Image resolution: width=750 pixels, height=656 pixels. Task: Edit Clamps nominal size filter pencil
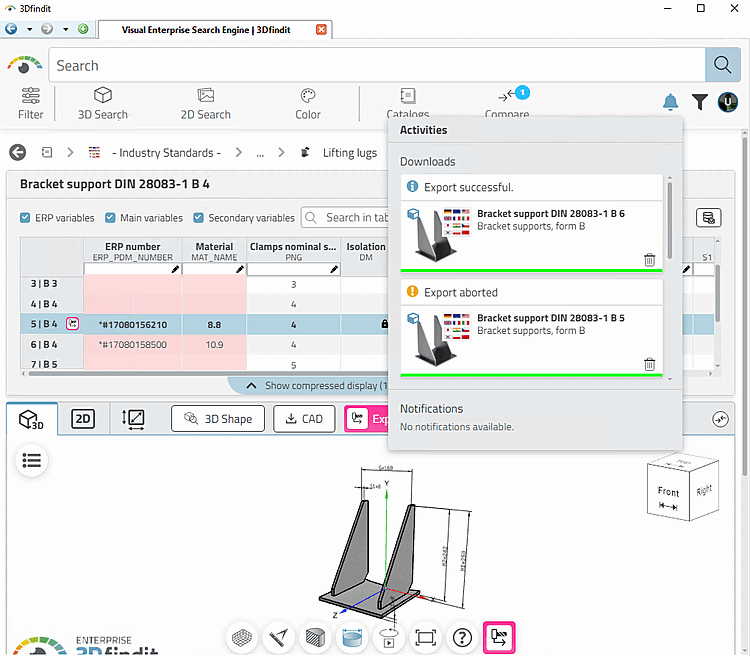[334, 269]
